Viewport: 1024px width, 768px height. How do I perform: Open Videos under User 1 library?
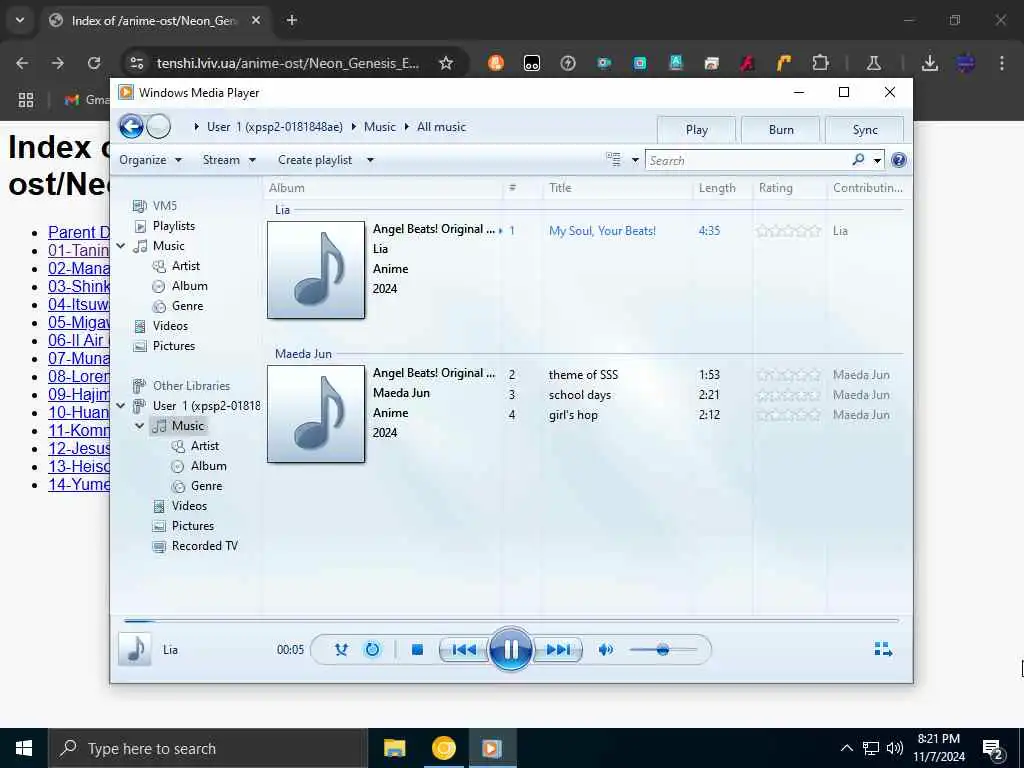pyautogui.click(x=180, y=506)
